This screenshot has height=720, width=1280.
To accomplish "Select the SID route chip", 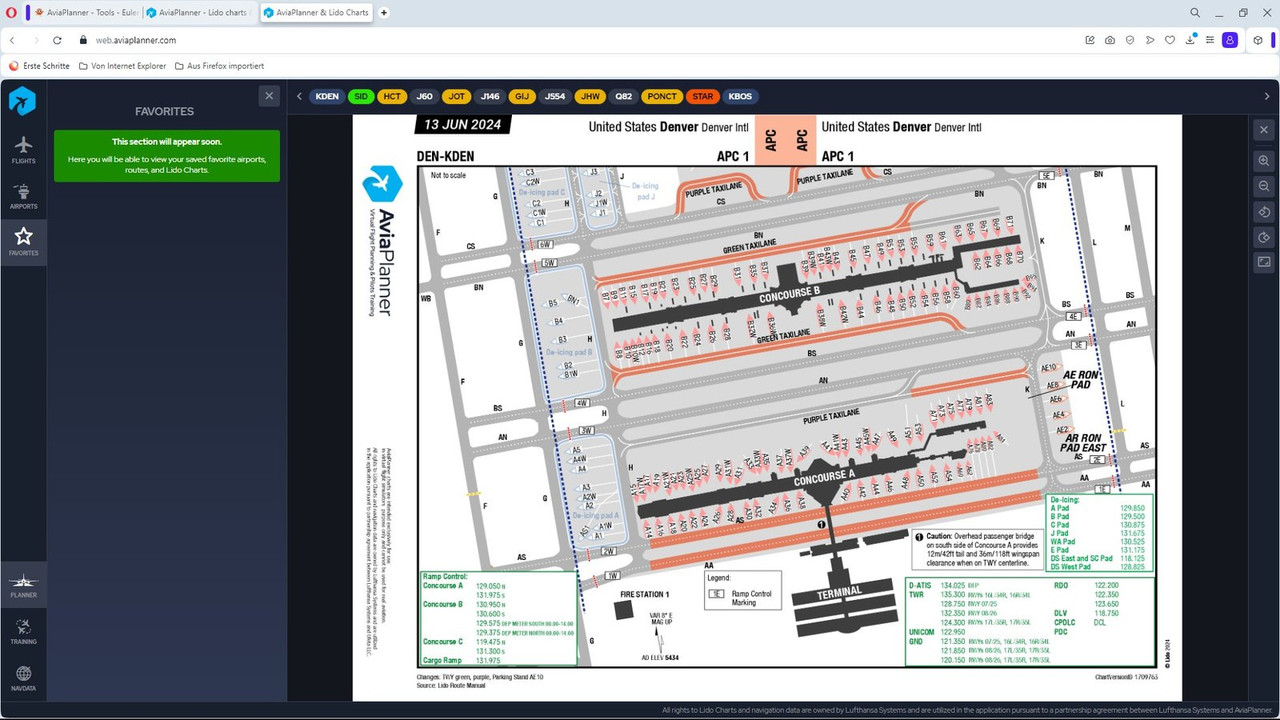I will tap(361, 96).
